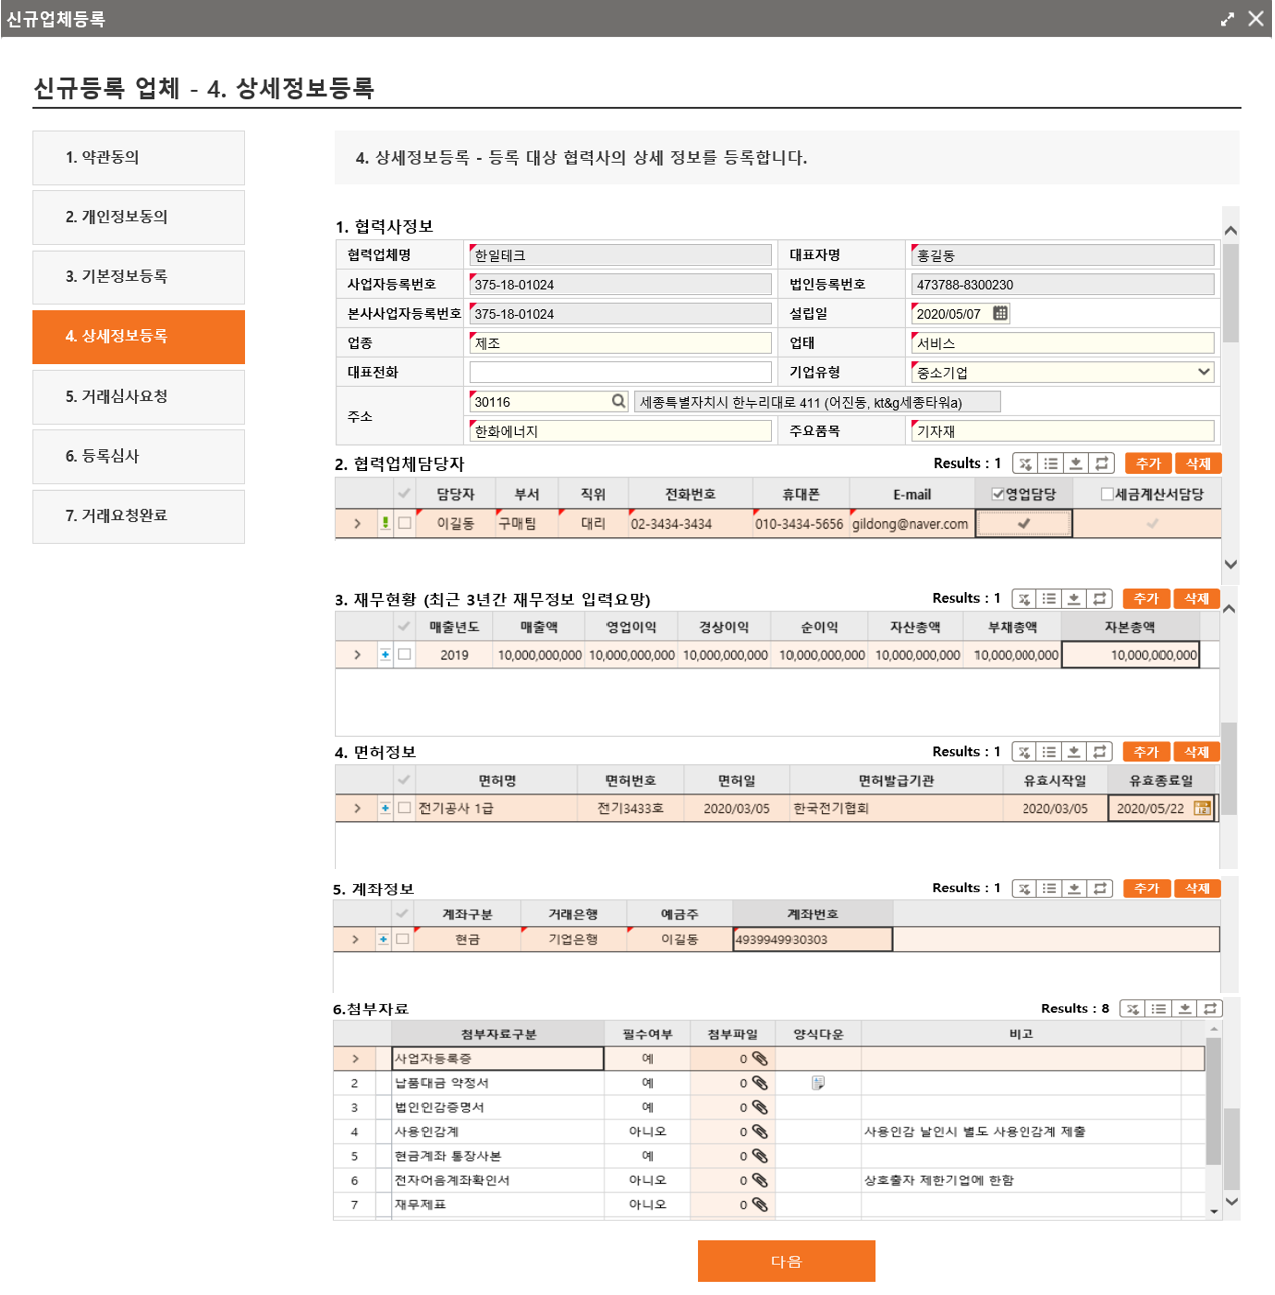The width and height of the screenshot is (1275, 1295).
Task: Check the row checkbox for 이길동 contact
Action: point(405,523)
